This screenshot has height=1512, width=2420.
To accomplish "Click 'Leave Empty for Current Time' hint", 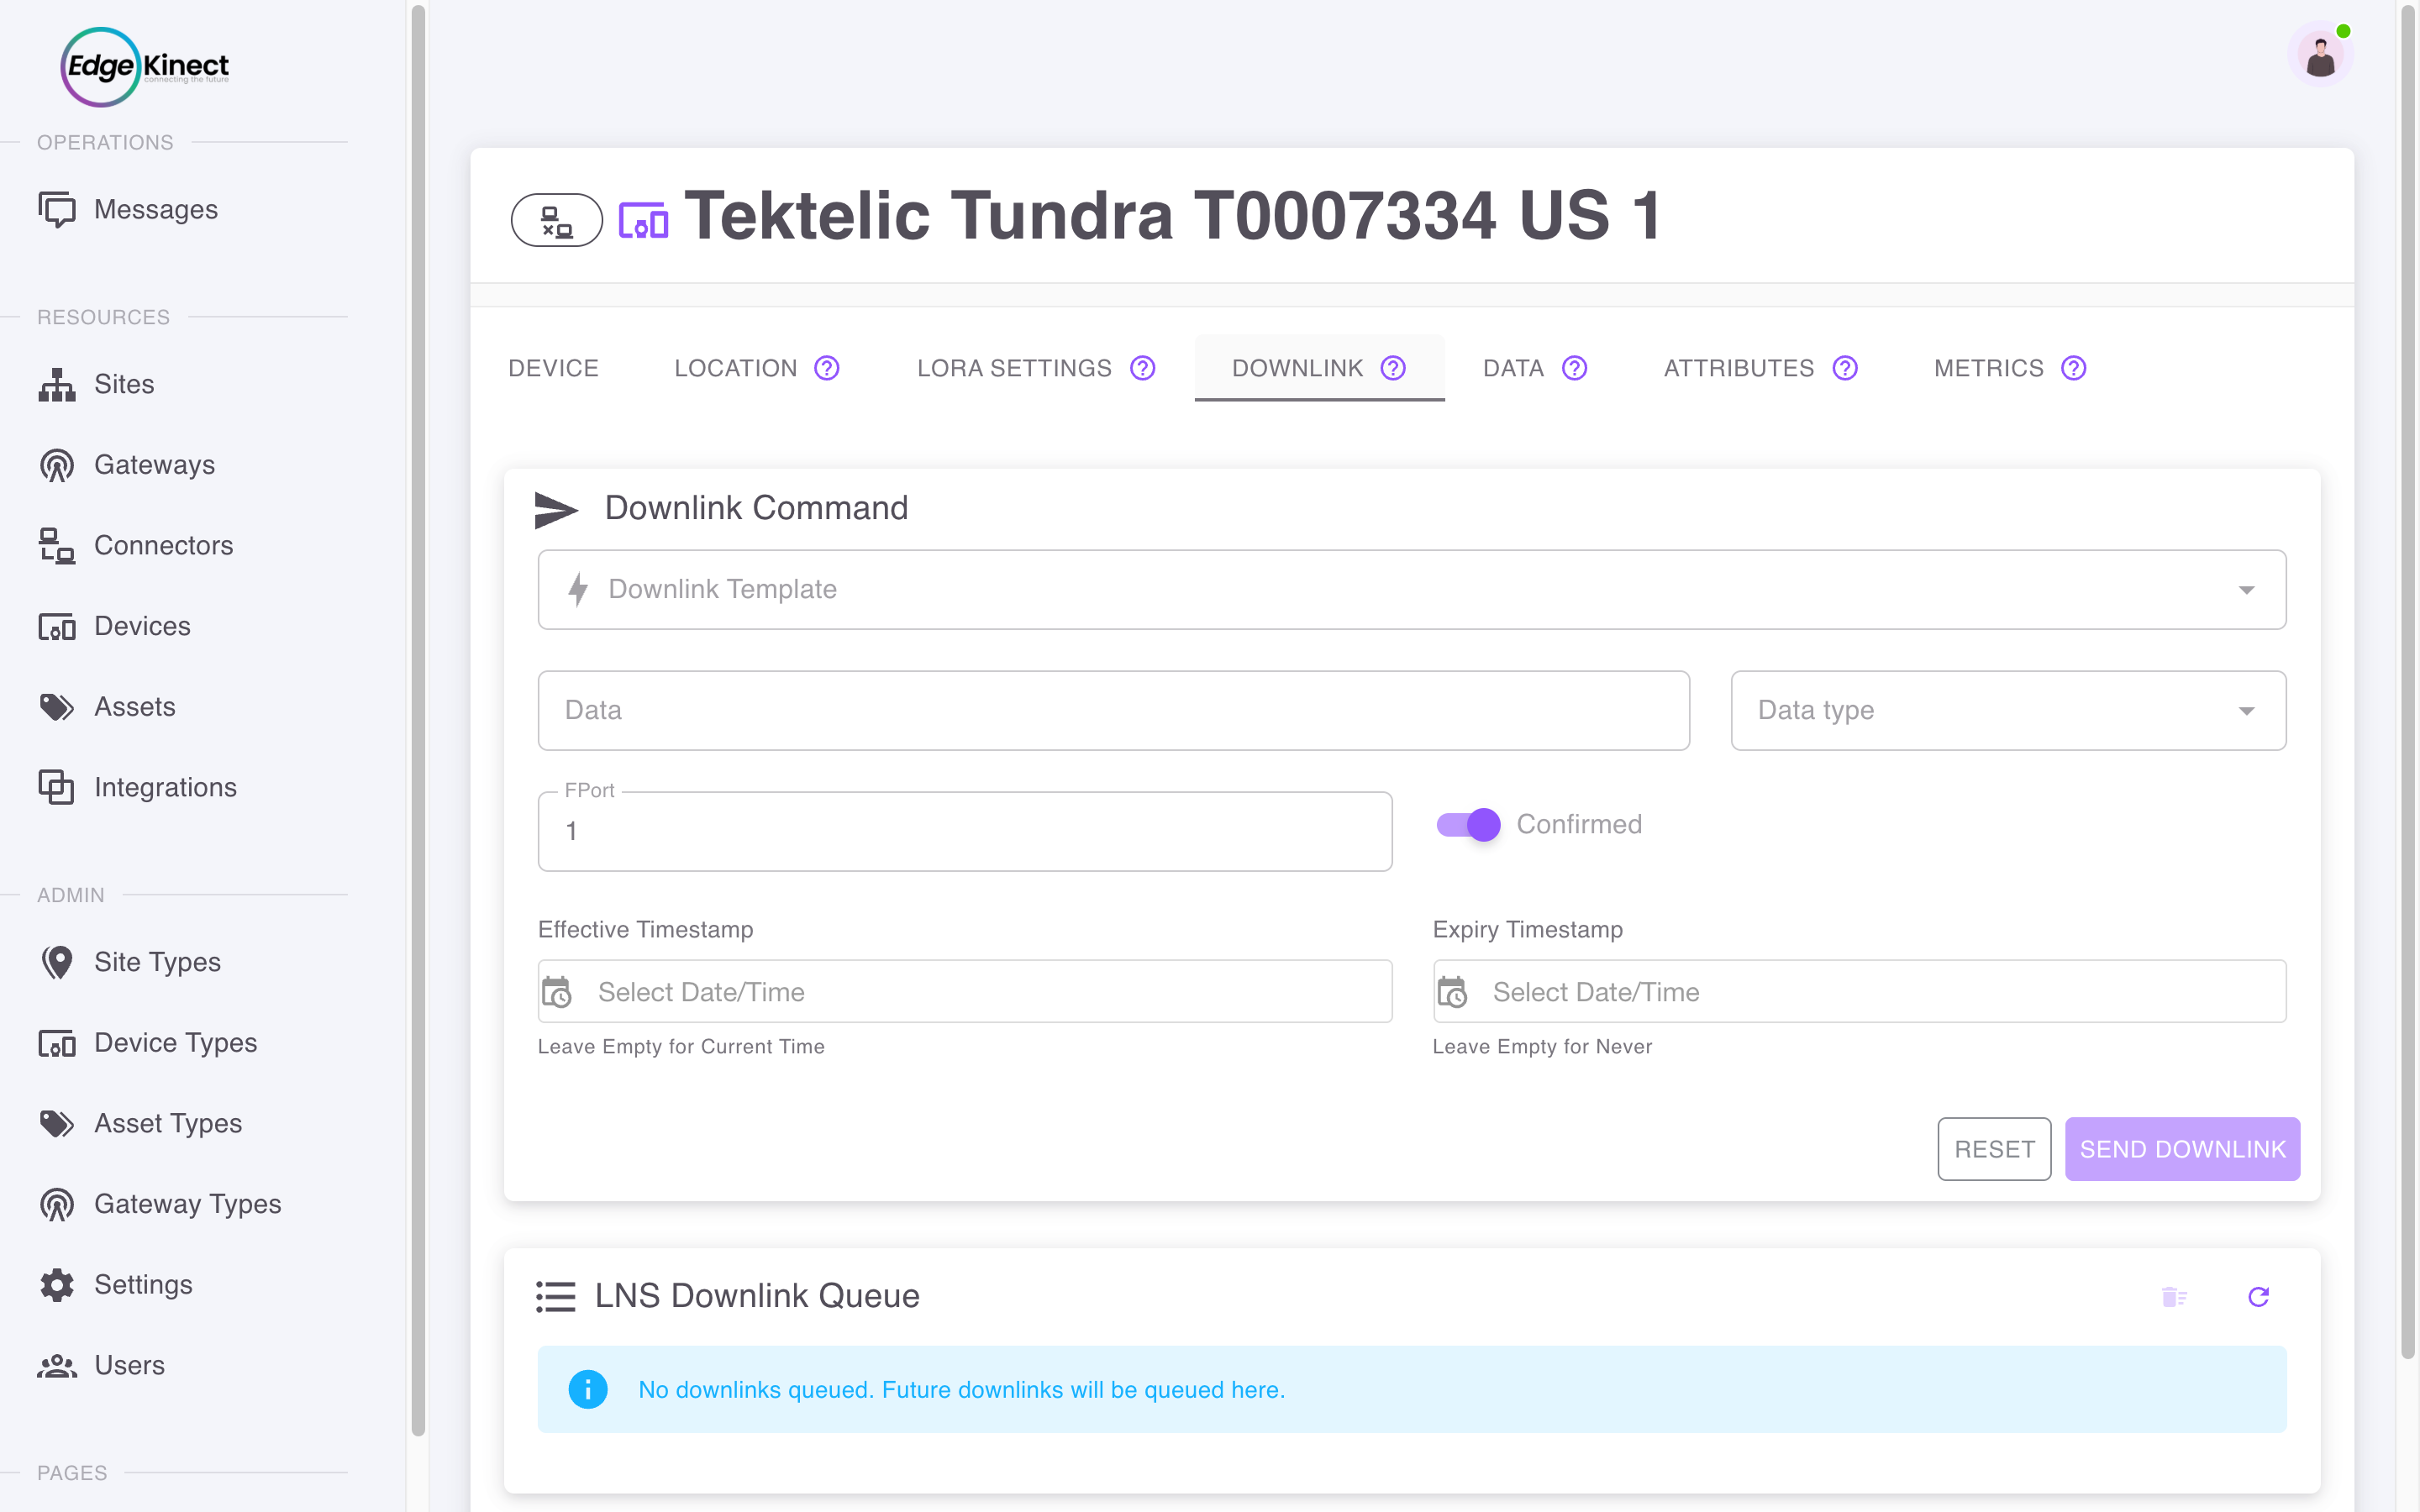I will 681,1046.
